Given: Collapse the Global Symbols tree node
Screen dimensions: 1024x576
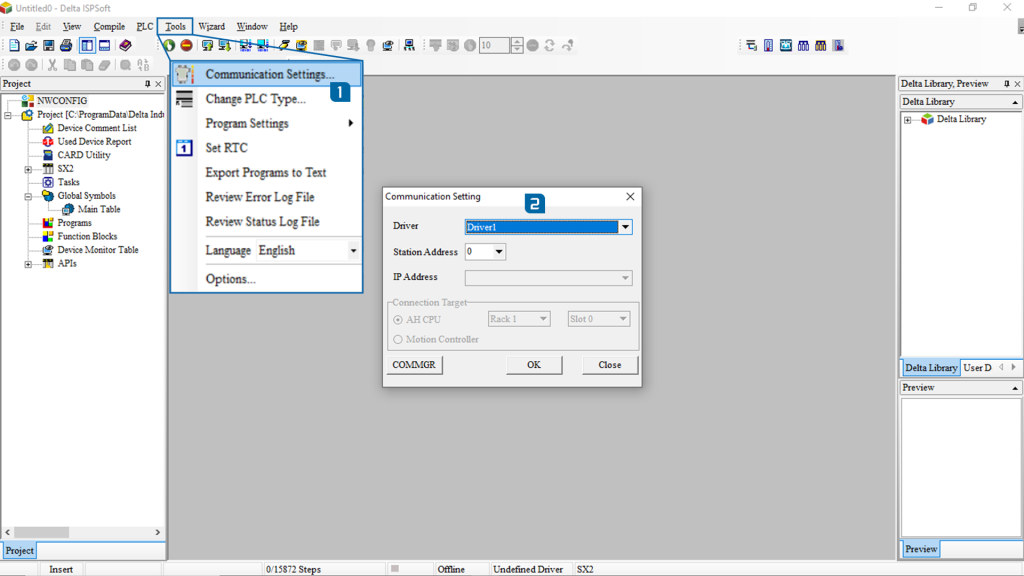Looking at the screenshot, I should [28, 196].
